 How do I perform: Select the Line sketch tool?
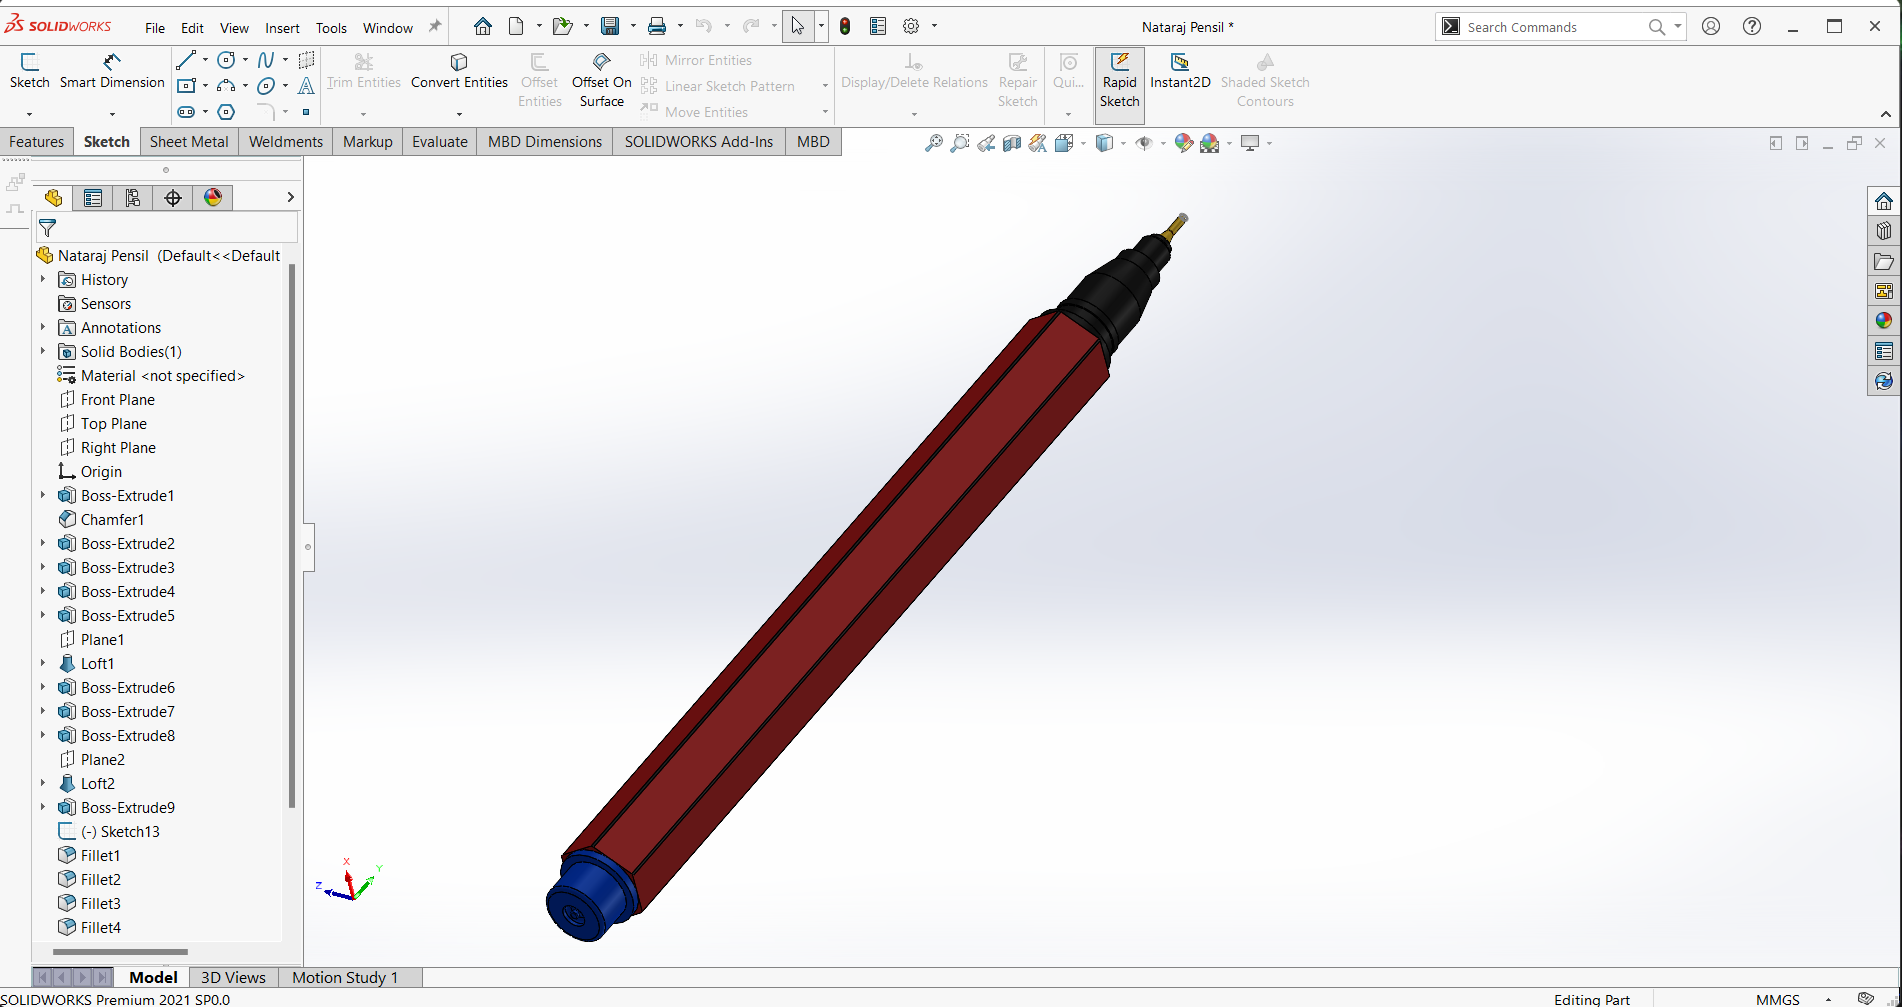pos(186,60)
